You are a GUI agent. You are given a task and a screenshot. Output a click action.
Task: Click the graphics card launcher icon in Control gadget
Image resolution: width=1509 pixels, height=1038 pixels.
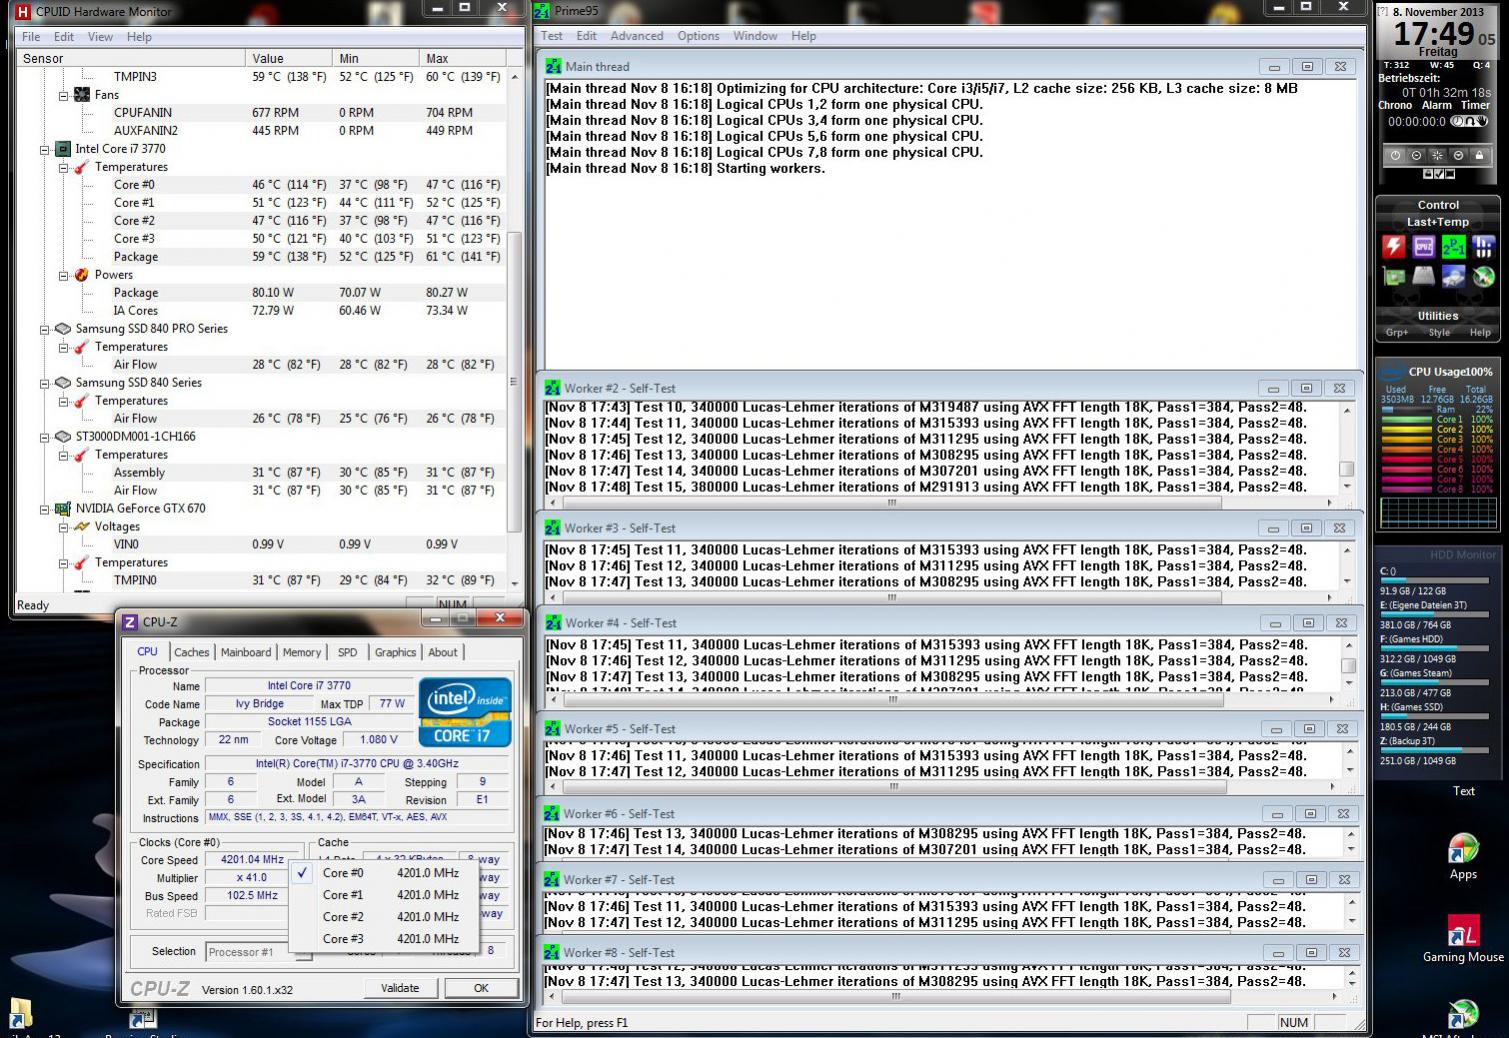pyautogui.click(x=1394, y=277)
